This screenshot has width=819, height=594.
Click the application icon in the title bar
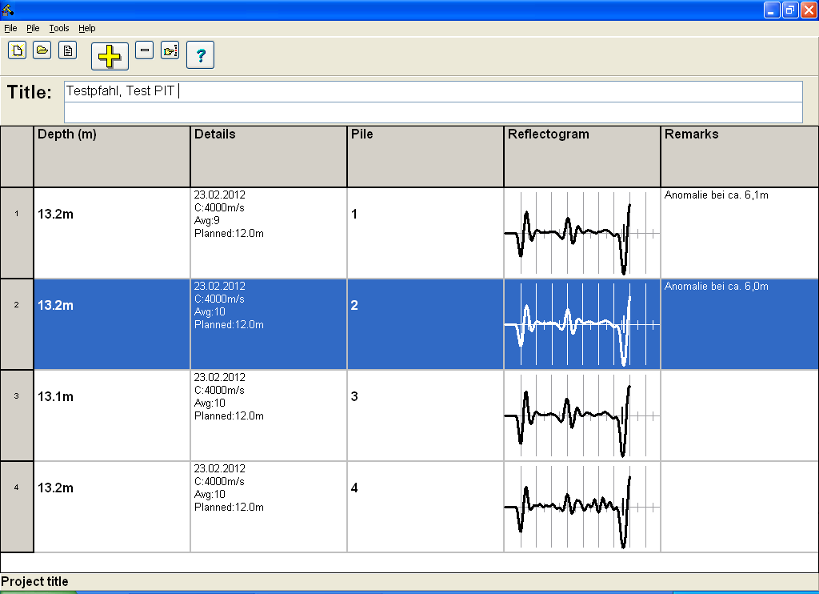(7, 9)
